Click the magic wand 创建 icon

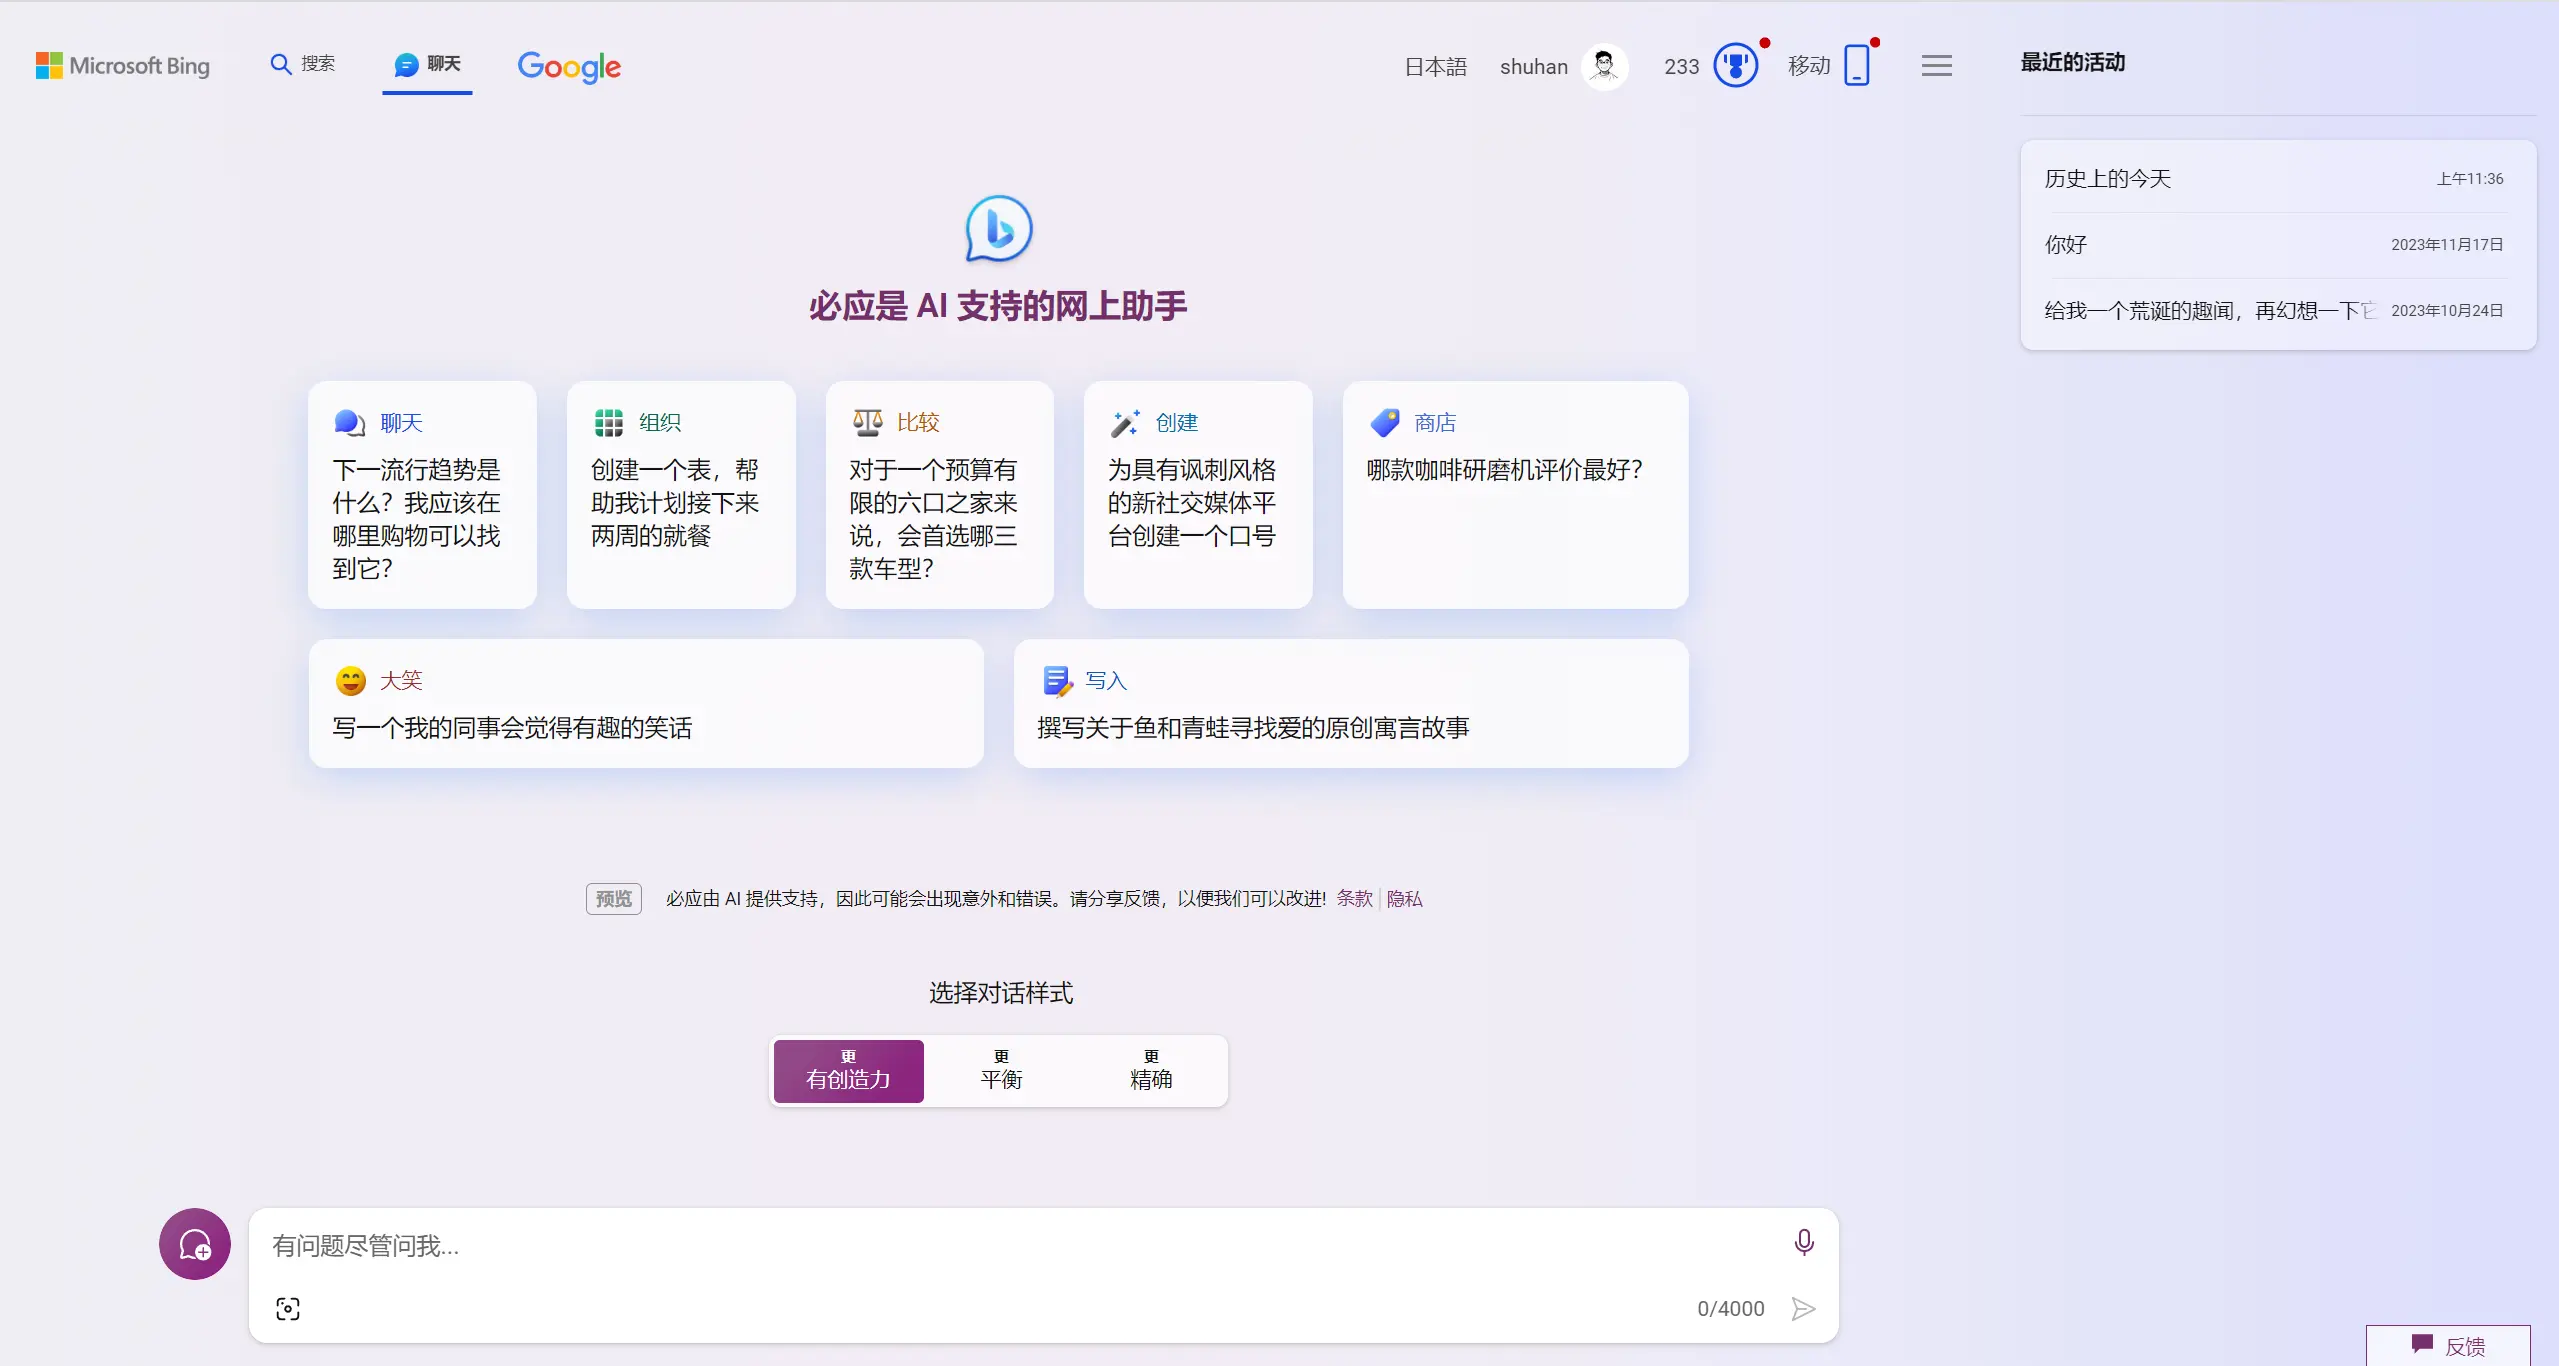(x=1125, y=423)
